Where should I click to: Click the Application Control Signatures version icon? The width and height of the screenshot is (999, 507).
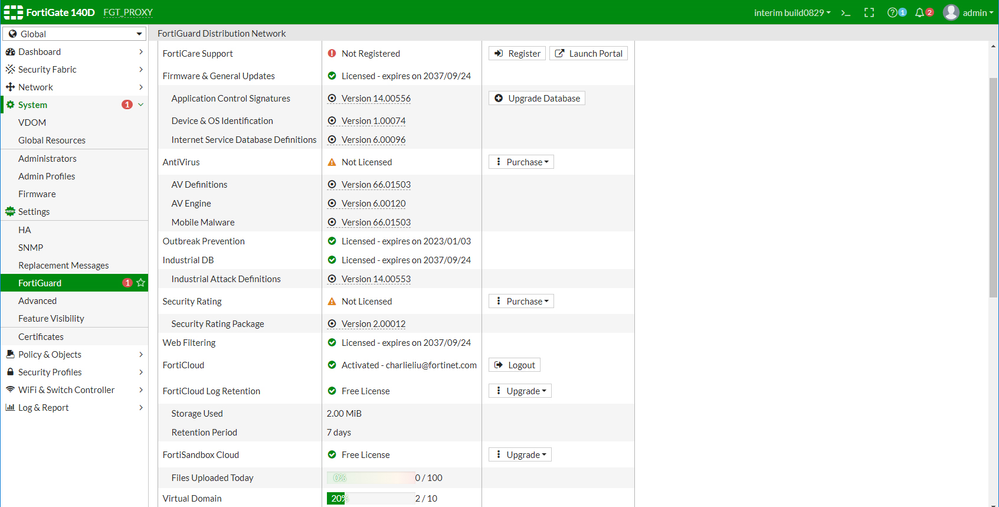click(332, 99)
